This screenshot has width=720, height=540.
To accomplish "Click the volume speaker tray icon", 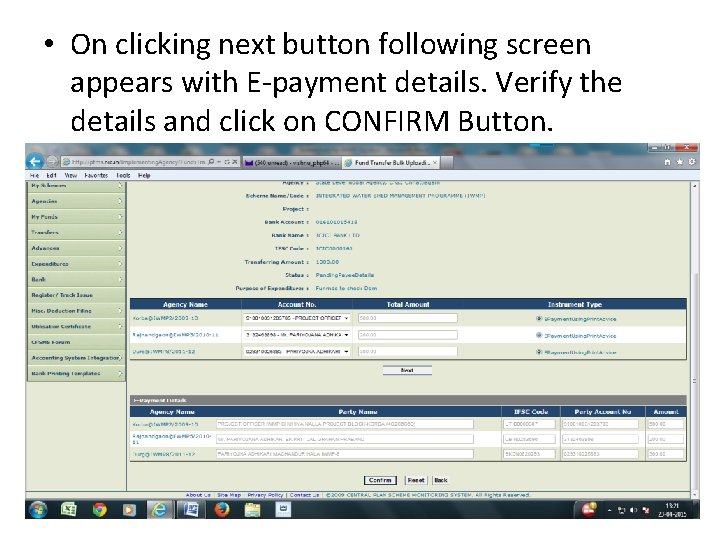I will pos(634,510).
